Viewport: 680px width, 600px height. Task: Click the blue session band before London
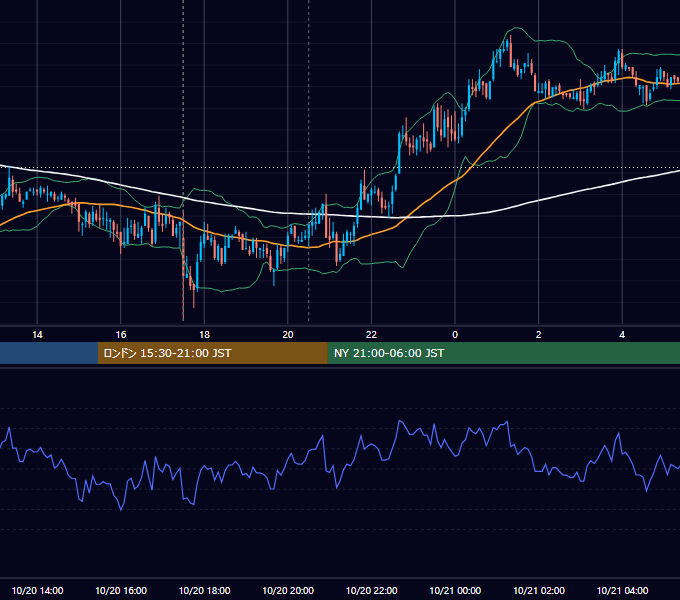pyautogui.click(x=49, y=353)
